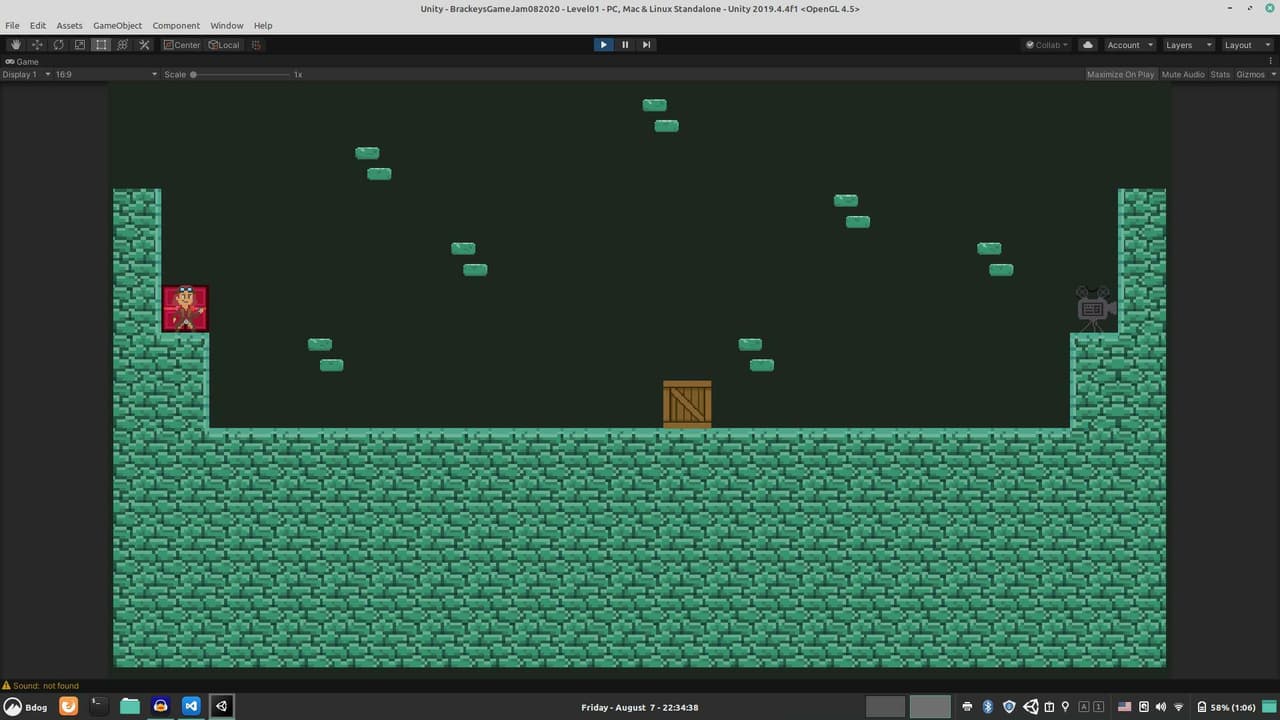Open Unity cloud services
The image size is (1280, 720).
(1088, 45)
